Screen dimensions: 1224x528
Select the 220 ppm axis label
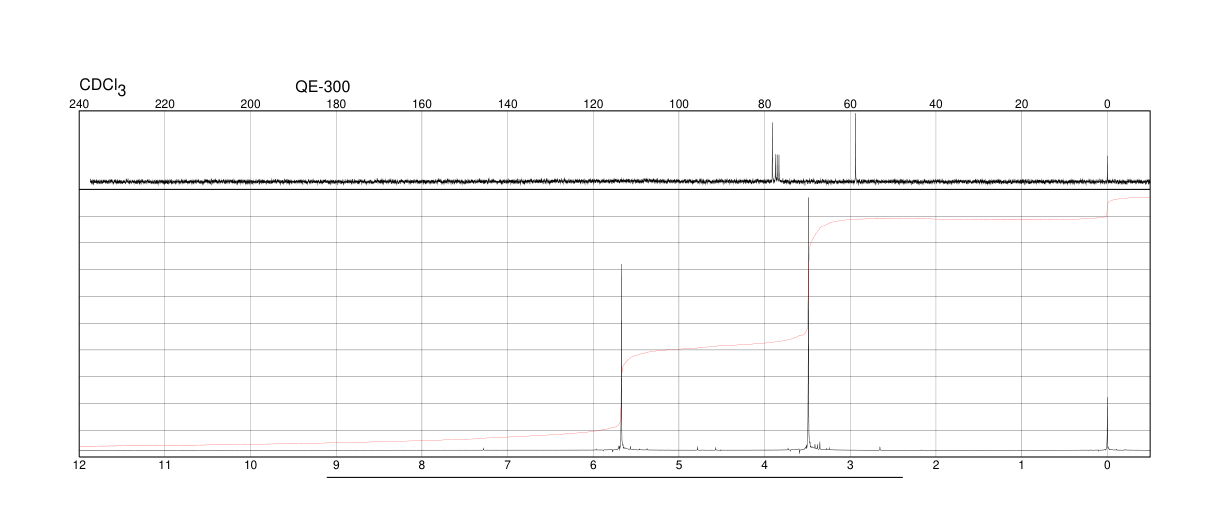165,104
